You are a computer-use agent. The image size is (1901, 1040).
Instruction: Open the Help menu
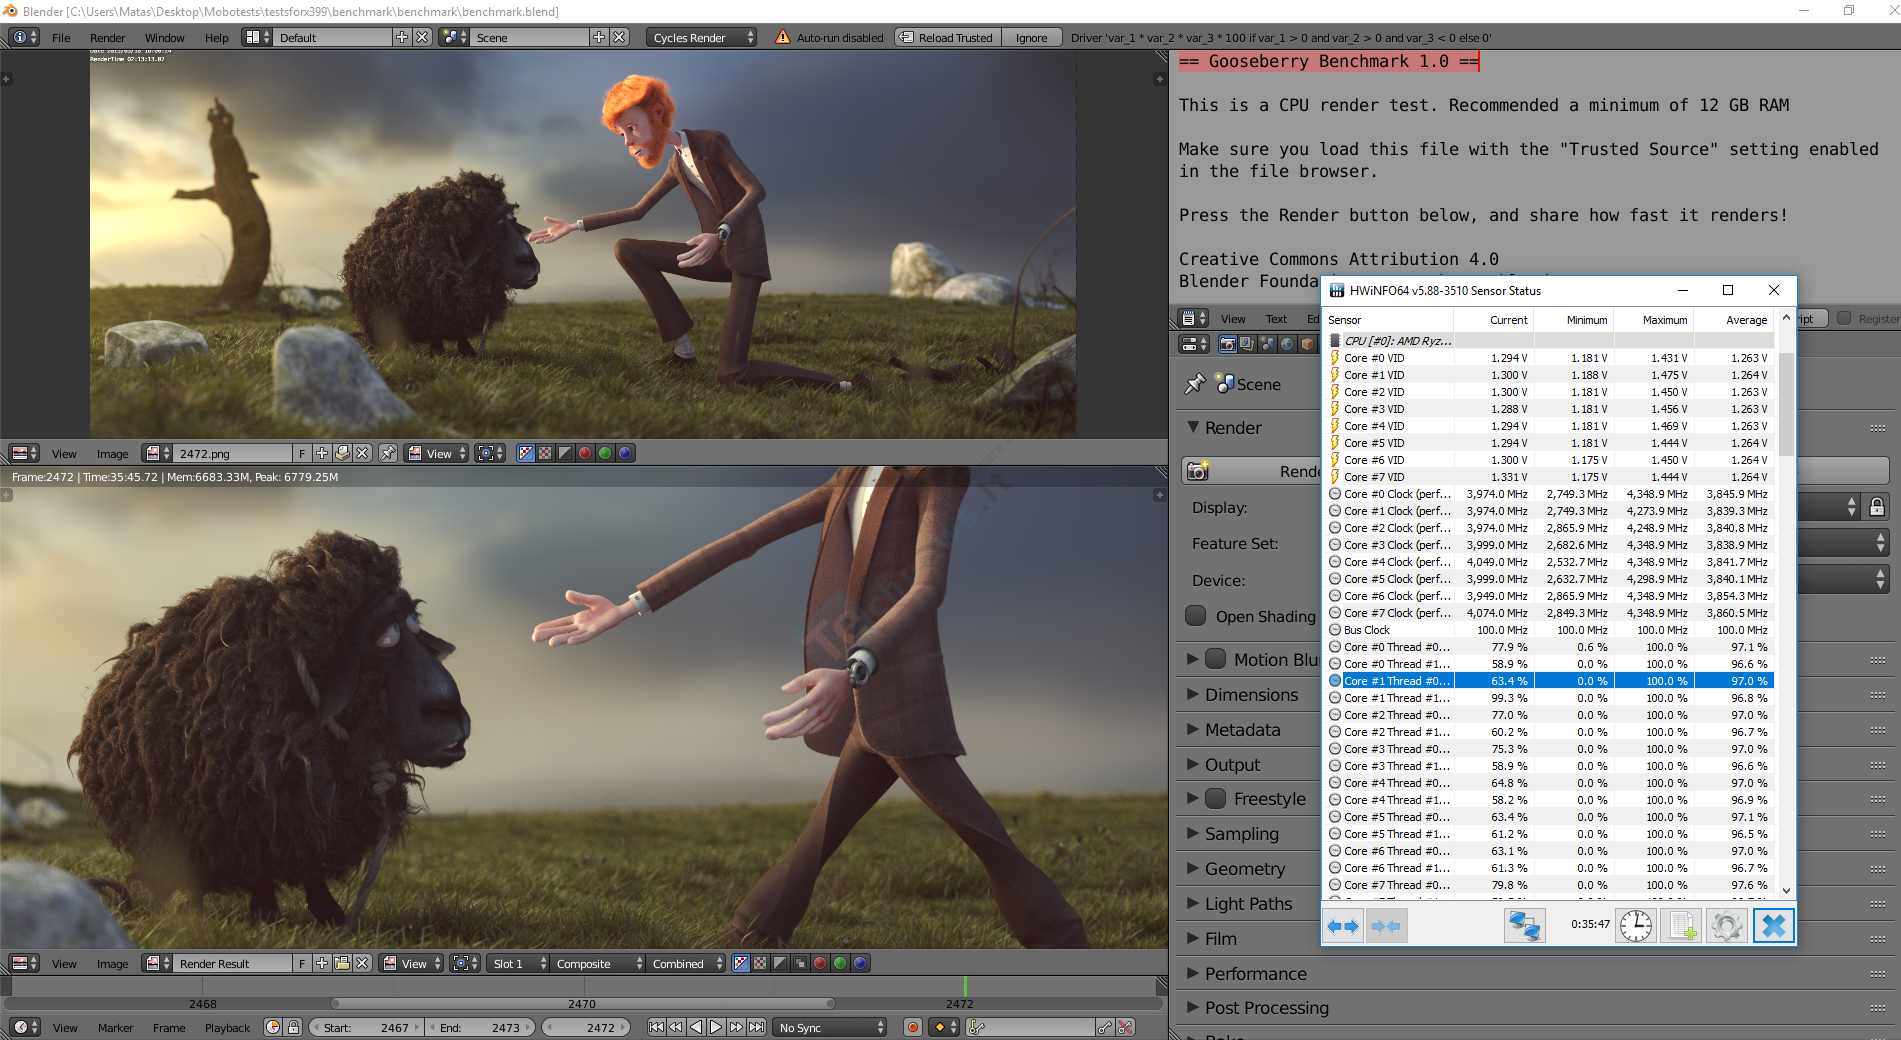(x=217, y=38)
